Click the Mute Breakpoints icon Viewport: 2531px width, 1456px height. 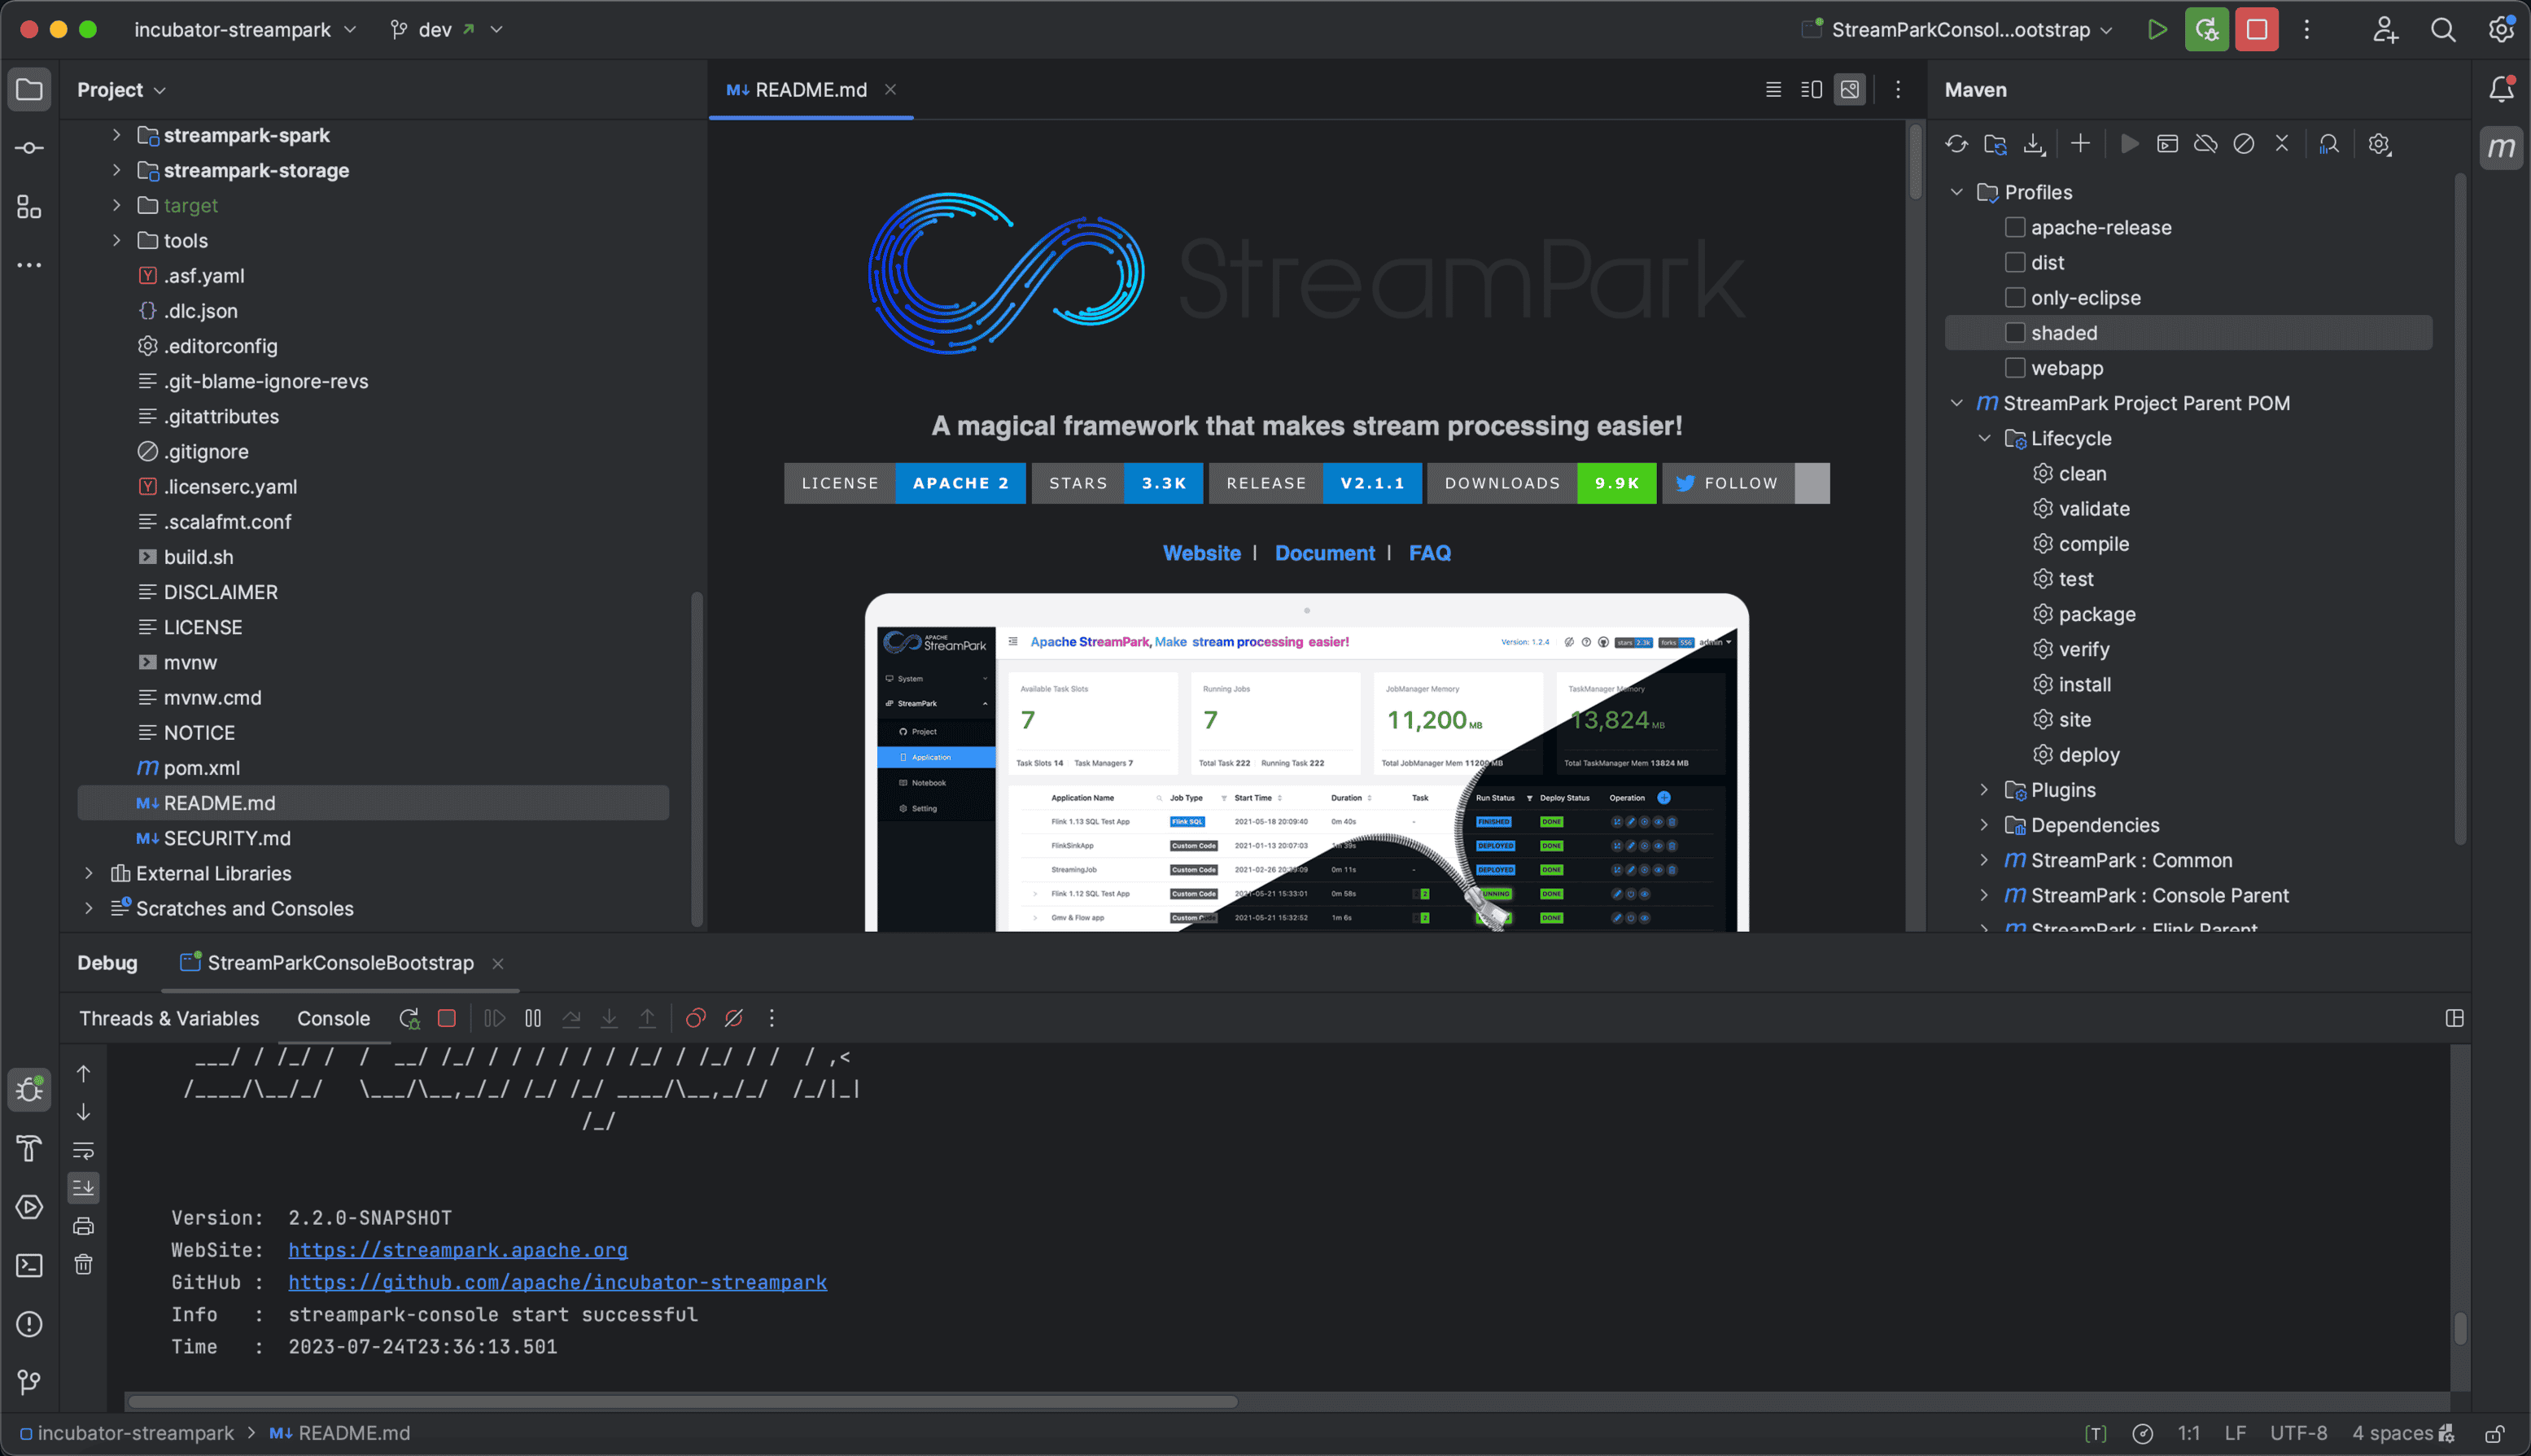pyautogui.click(x=733, y=1018)
